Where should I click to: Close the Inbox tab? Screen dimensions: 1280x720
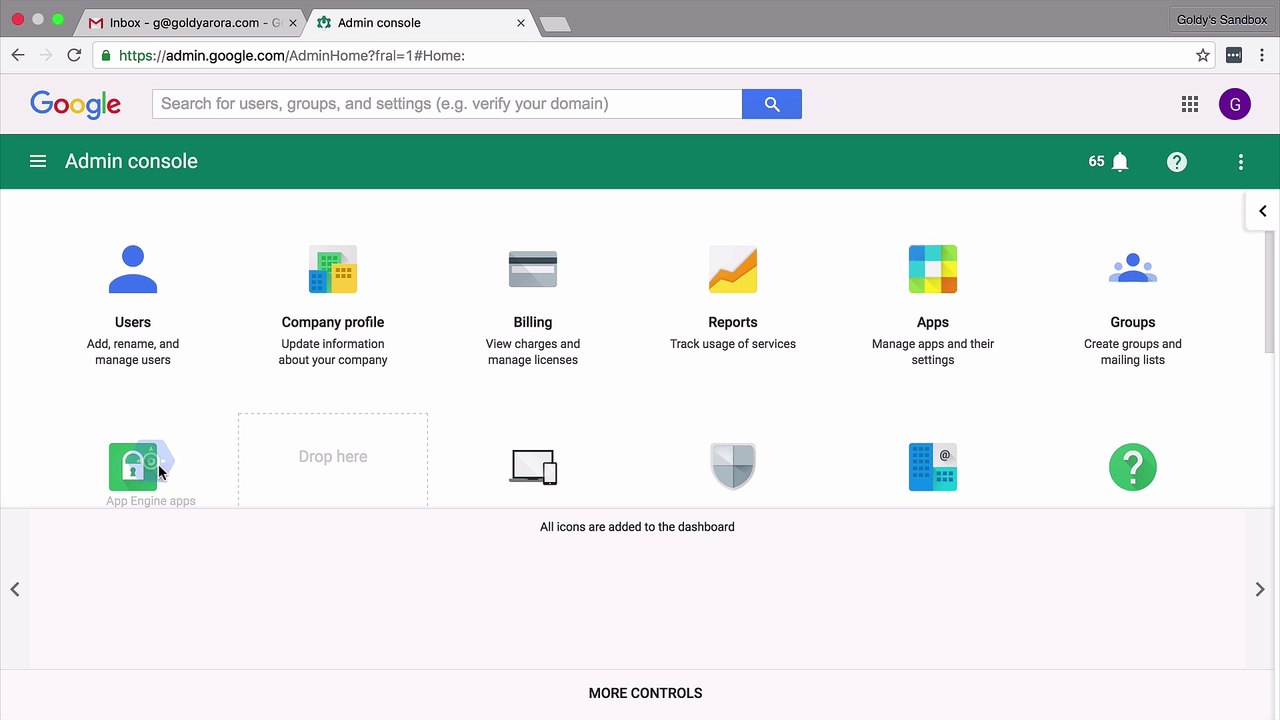[293, 23]
